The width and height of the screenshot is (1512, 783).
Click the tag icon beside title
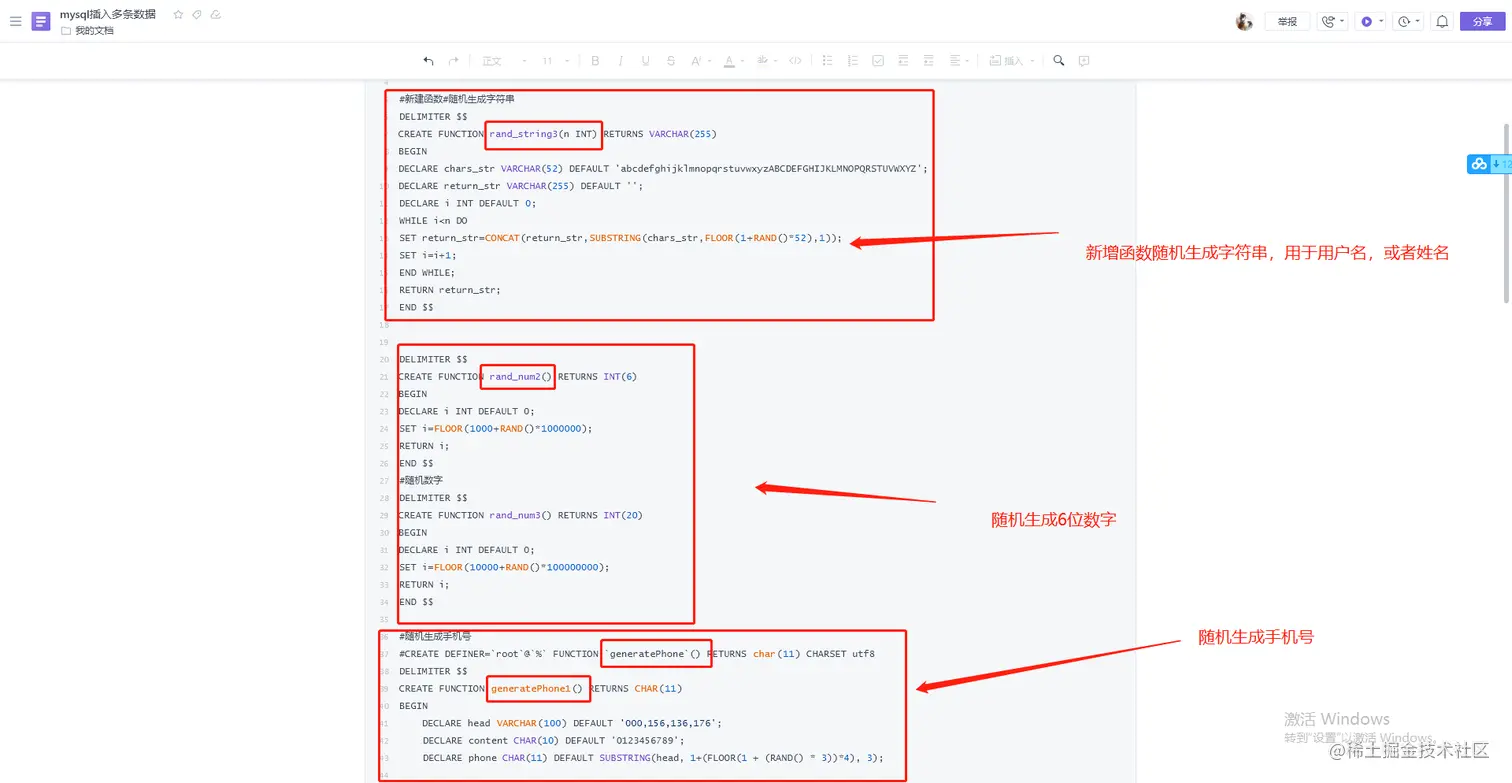pyautogui.click(x=197, y=15)
